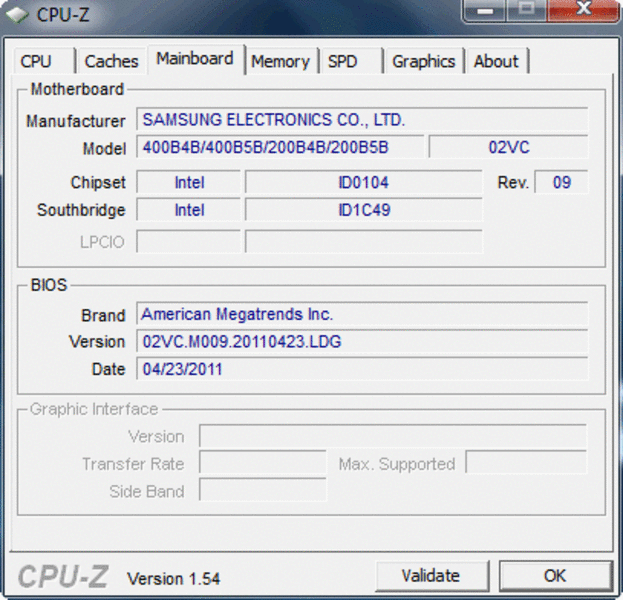Select the southbridge ID1C49 value

coord(364,210)
